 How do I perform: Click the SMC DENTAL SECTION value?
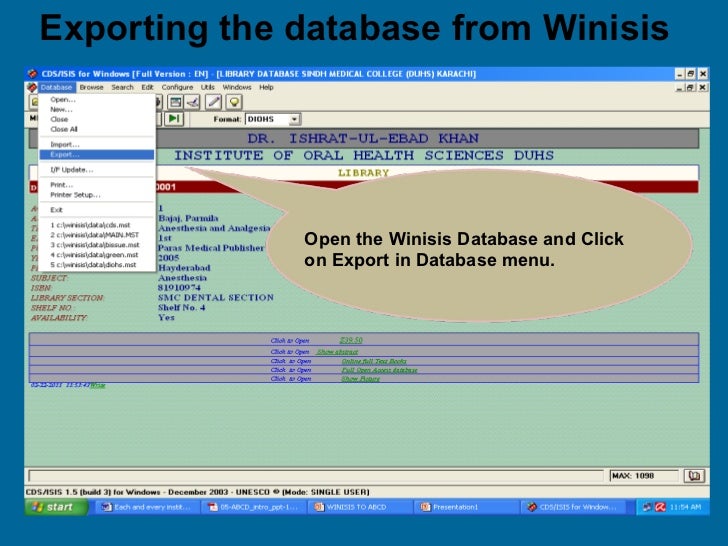[216, 298]
